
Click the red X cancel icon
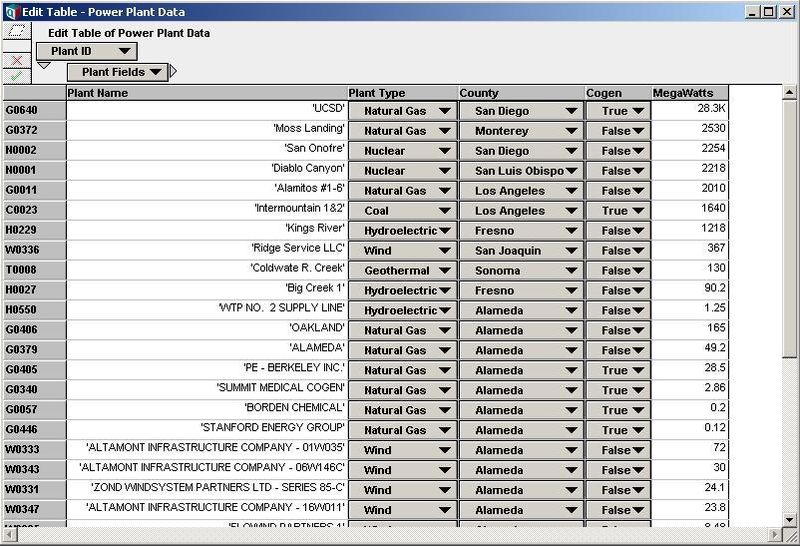pos(17,61)
